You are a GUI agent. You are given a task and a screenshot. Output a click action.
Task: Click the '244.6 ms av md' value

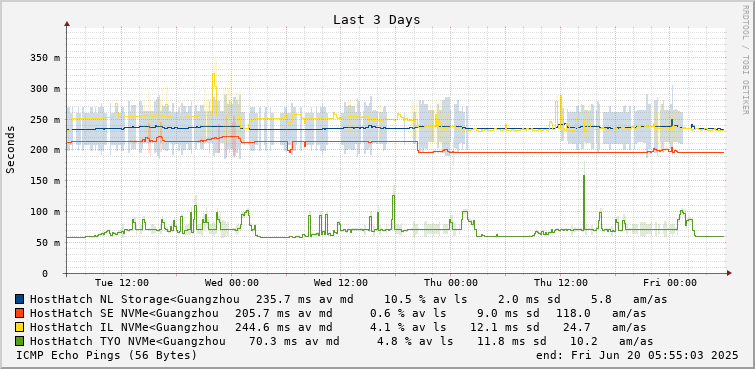click(x=284, y=327)
